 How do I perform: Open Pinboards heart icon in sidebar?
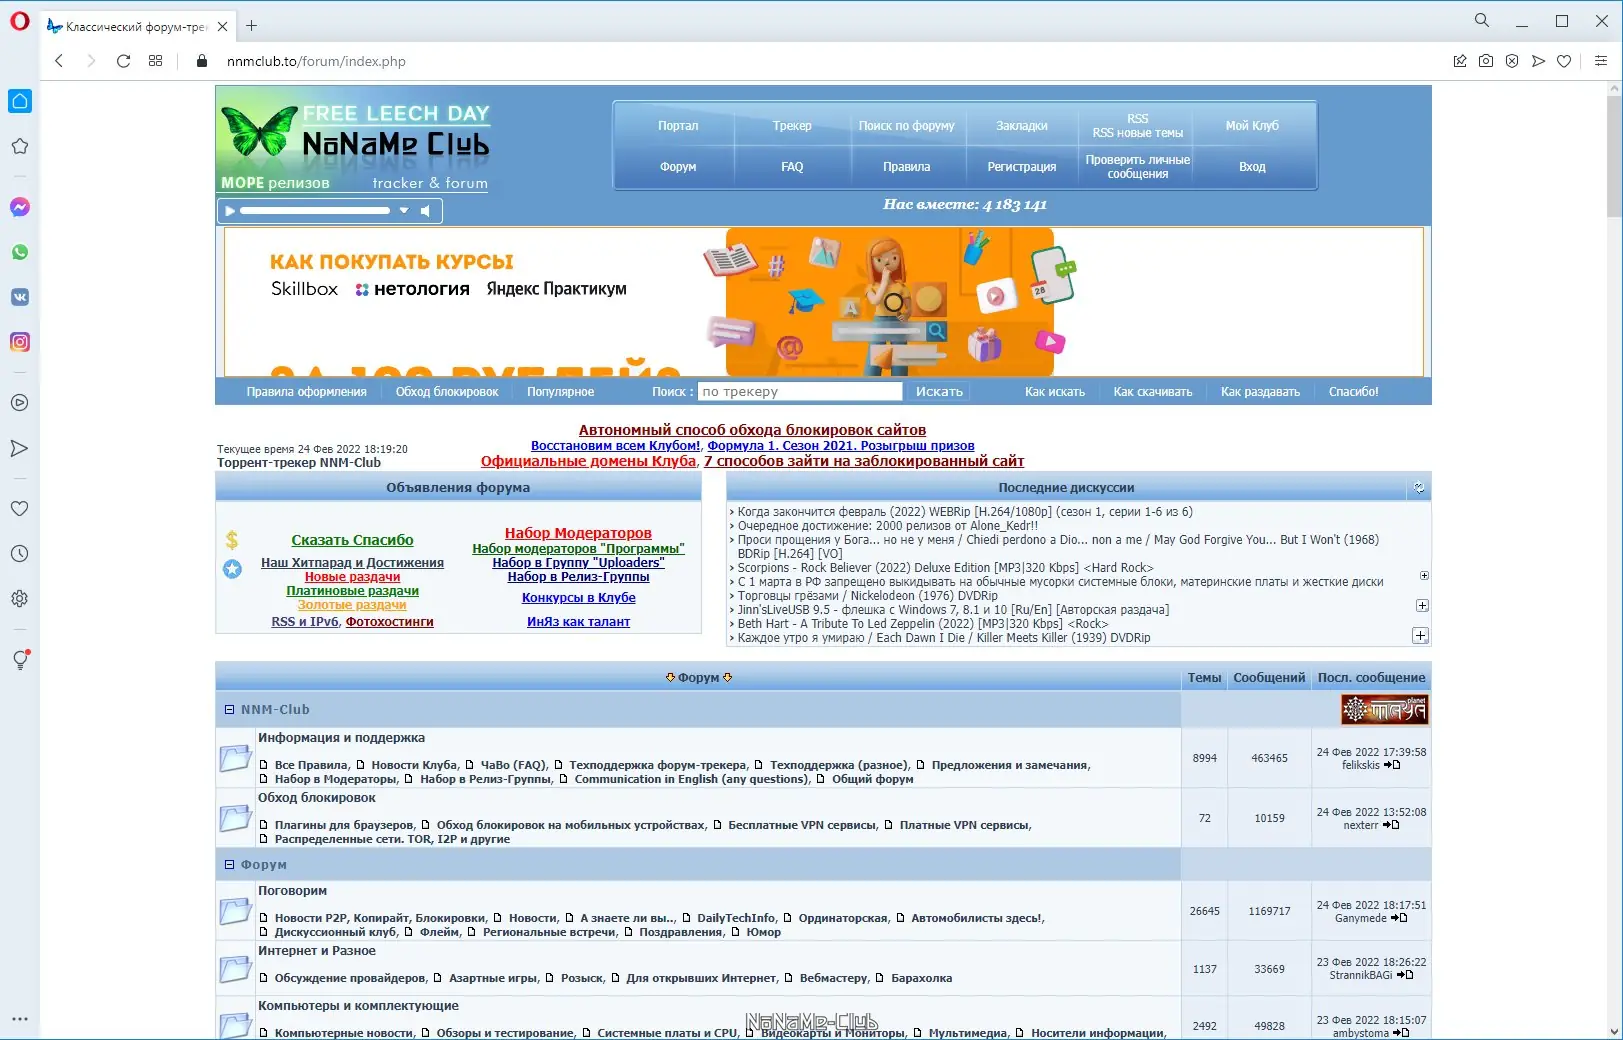click(x=20, y=508)
